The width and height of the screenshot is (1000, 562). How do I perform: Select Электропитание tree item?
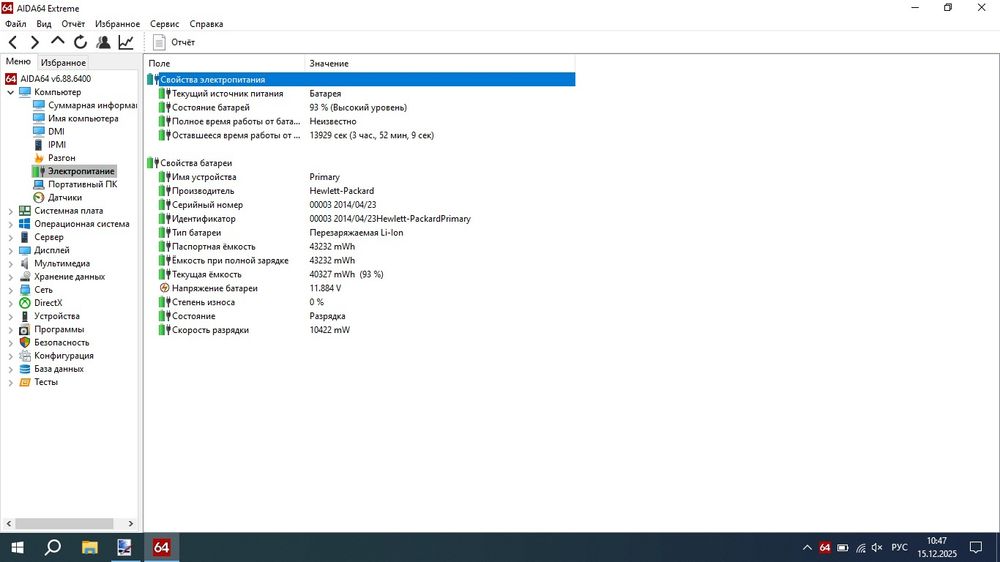pyautogui.click(x=81, y=171)
